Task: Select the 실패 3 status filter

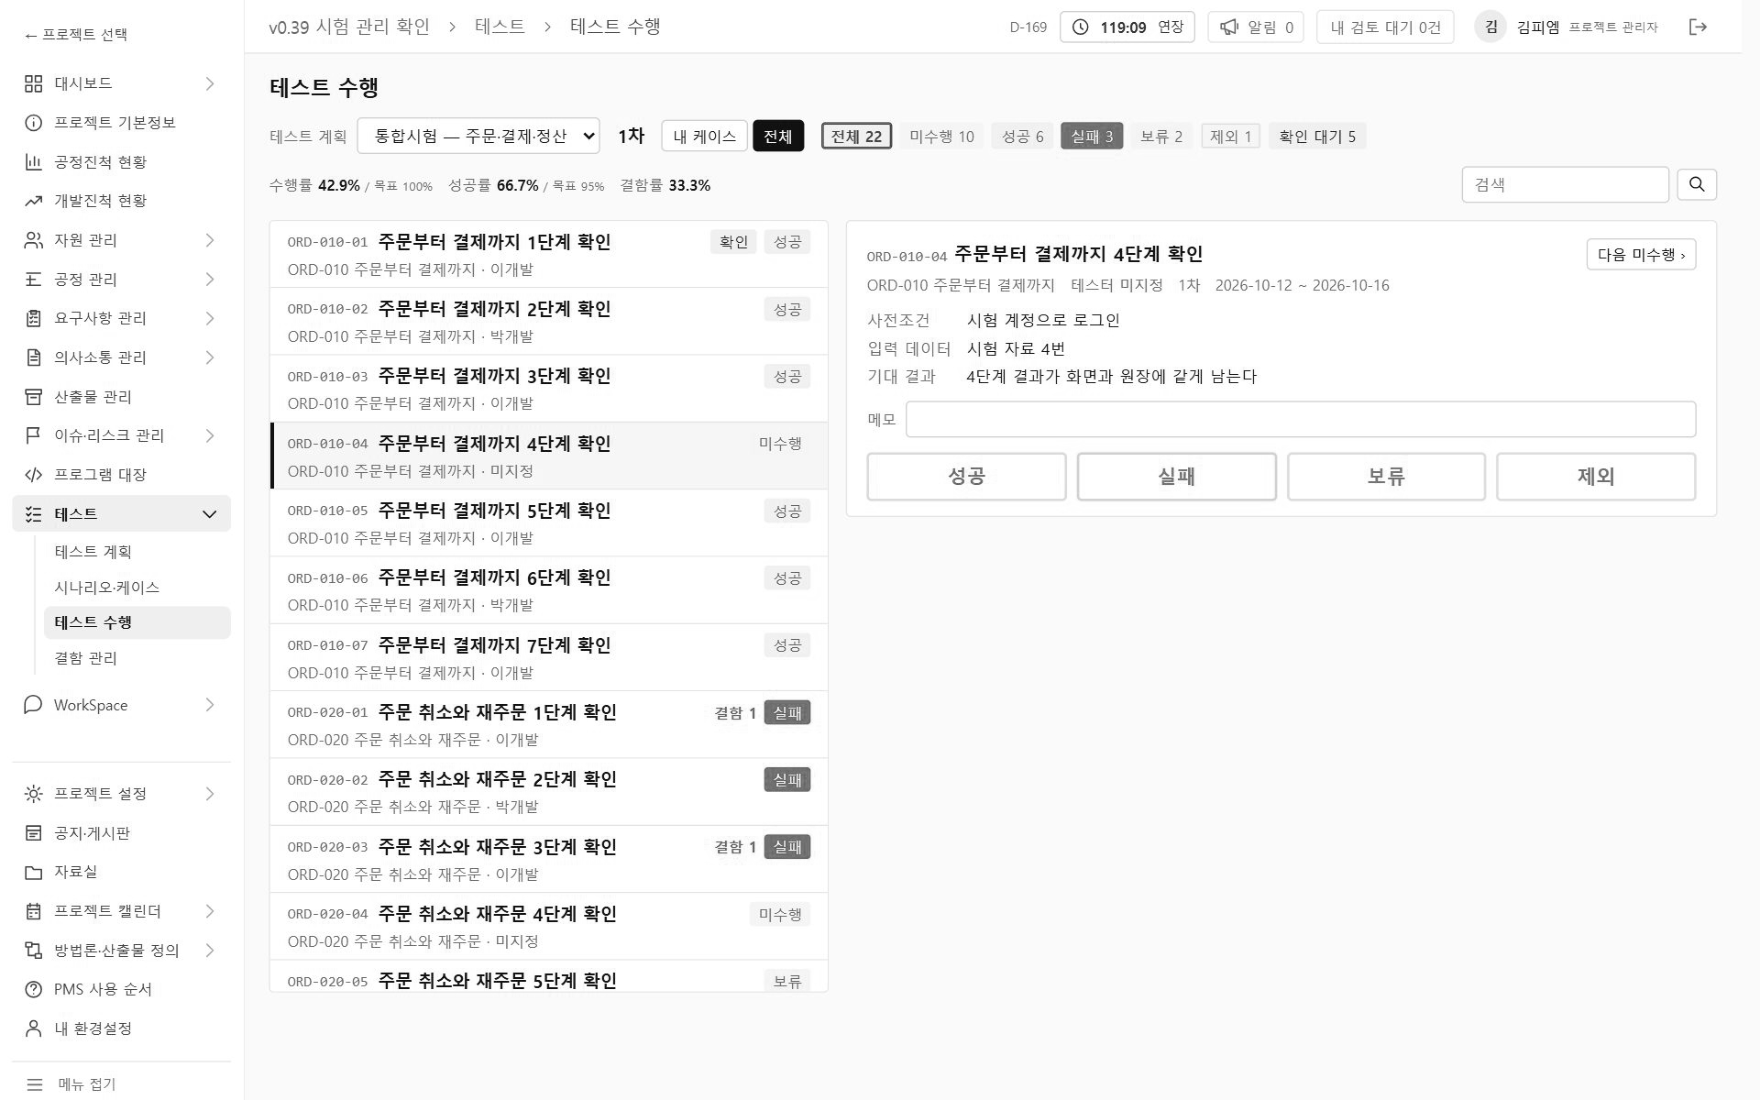Action: (x=1092, y=136)
